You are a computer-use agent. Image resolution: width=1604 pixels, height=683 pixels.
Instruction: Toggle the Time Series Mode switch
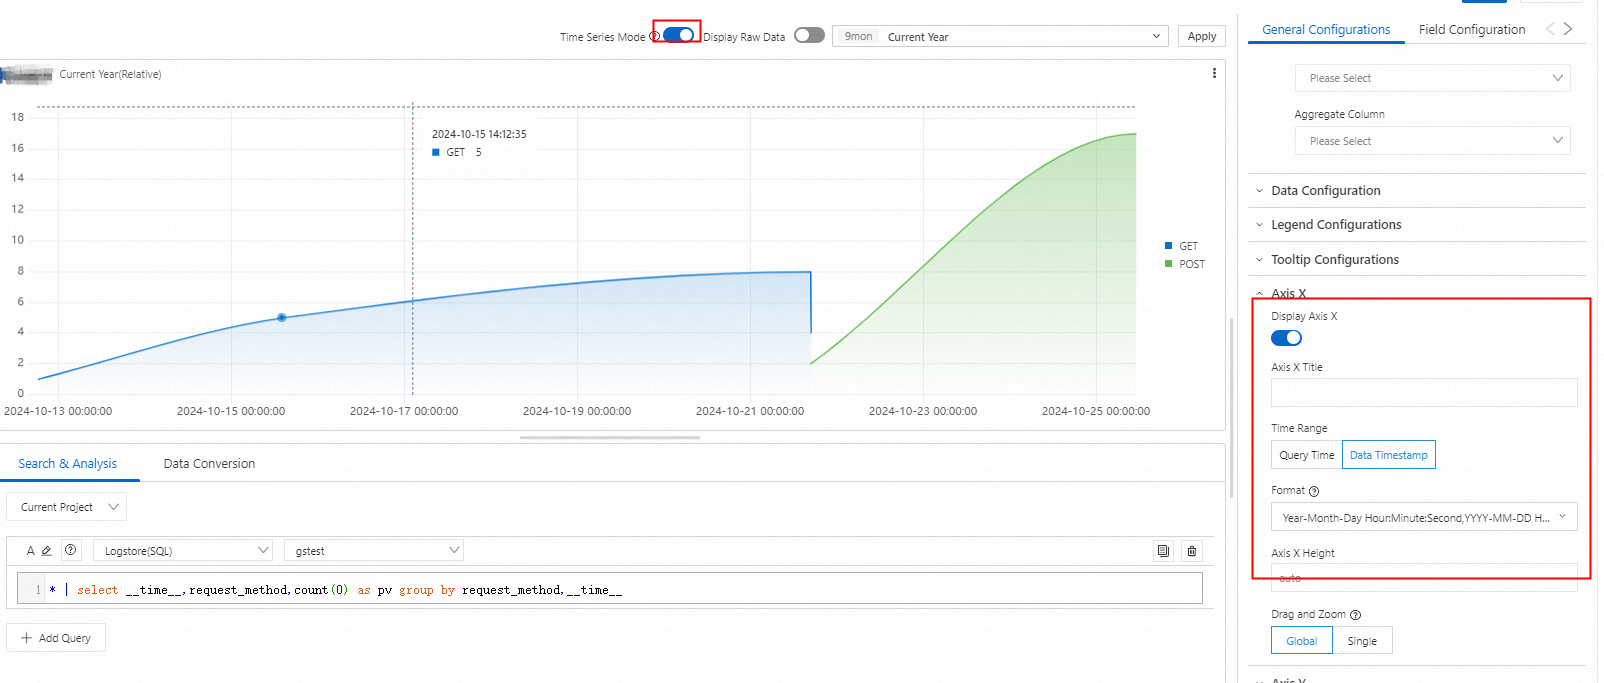tap(679, 35)
